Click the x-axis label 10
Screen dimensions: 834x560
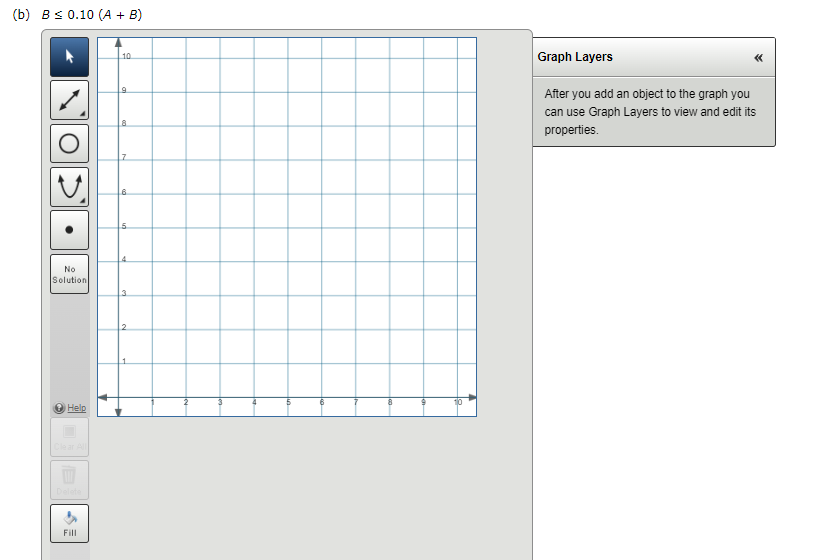pos(458,403)
